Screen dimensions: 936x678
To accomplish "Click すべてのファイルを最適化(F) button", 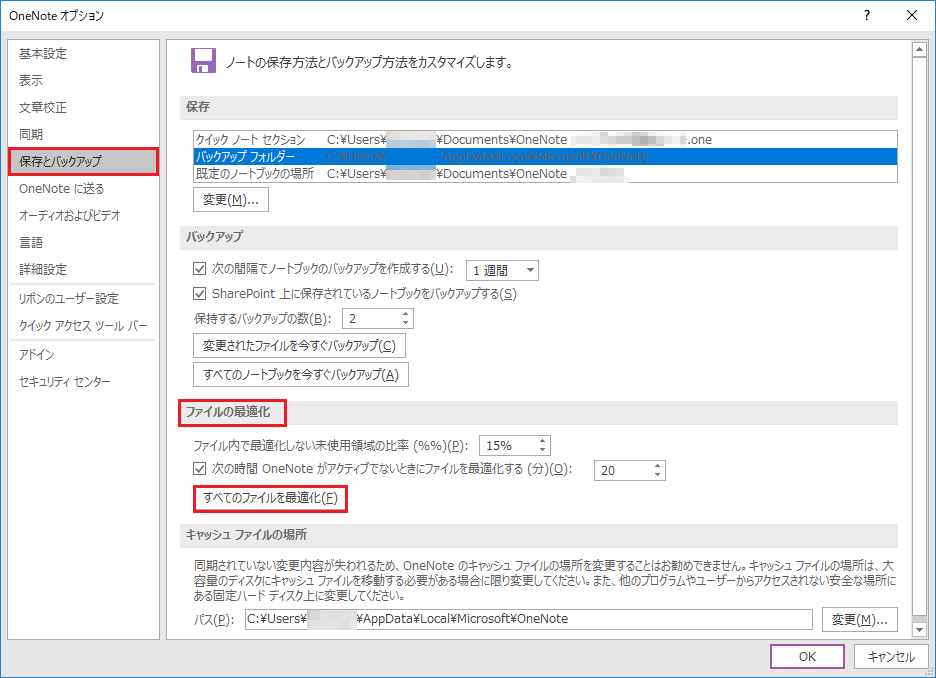I will coord(270,498).
